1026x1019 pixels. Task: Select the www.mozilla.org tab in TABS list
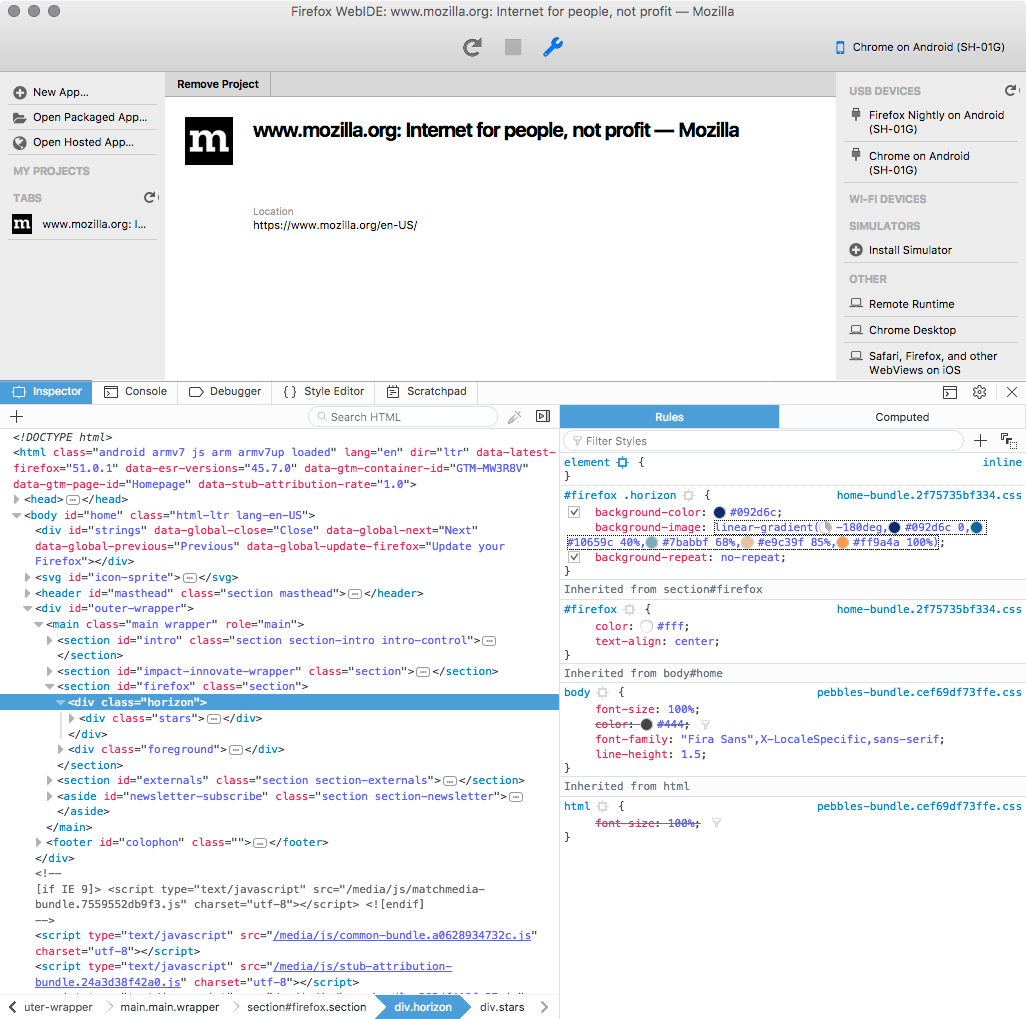pyautogui.click(x=82, y=224)
